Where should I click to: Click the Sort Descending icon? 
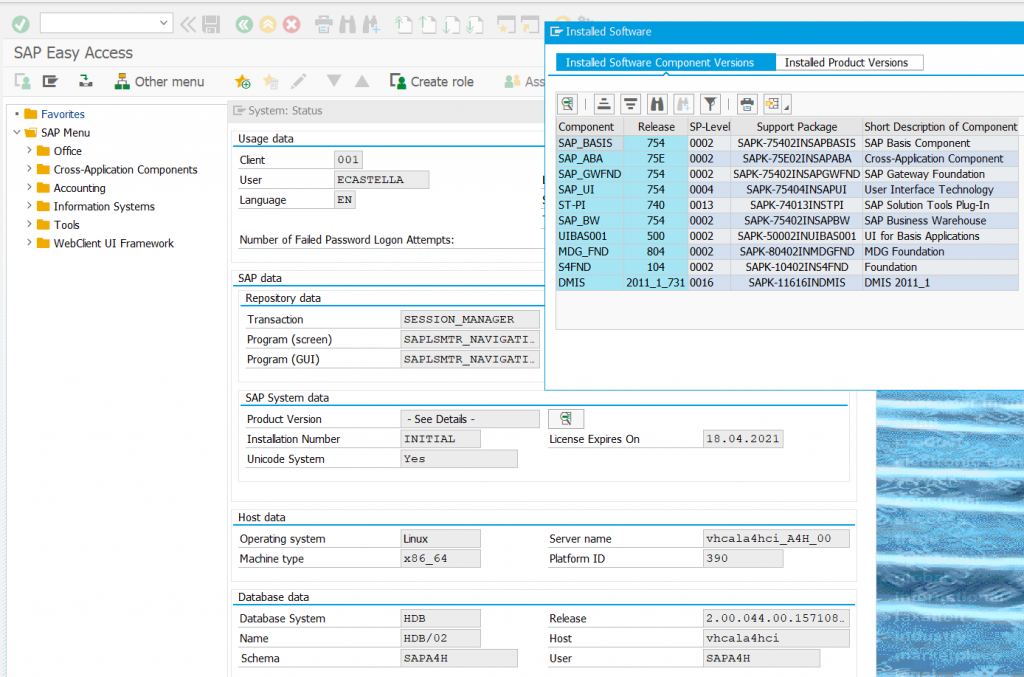[x=630, y=104]
